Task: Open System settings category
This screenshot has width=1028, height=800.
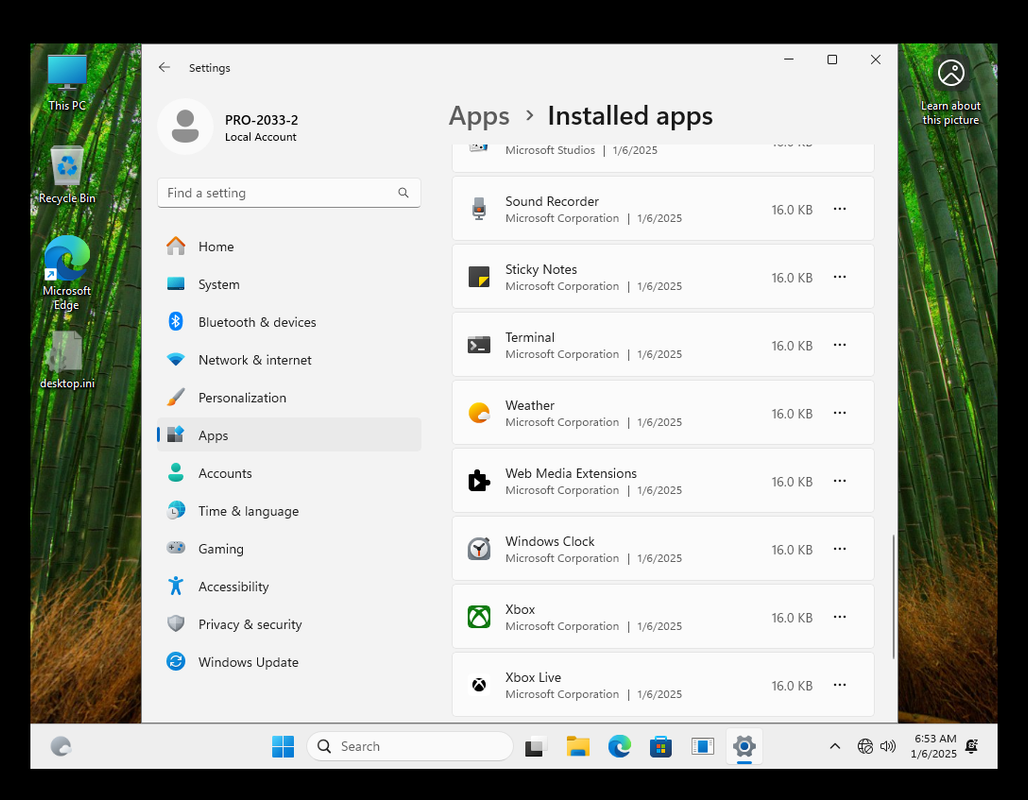Action: pyautogui.click(x=289, y=285)
